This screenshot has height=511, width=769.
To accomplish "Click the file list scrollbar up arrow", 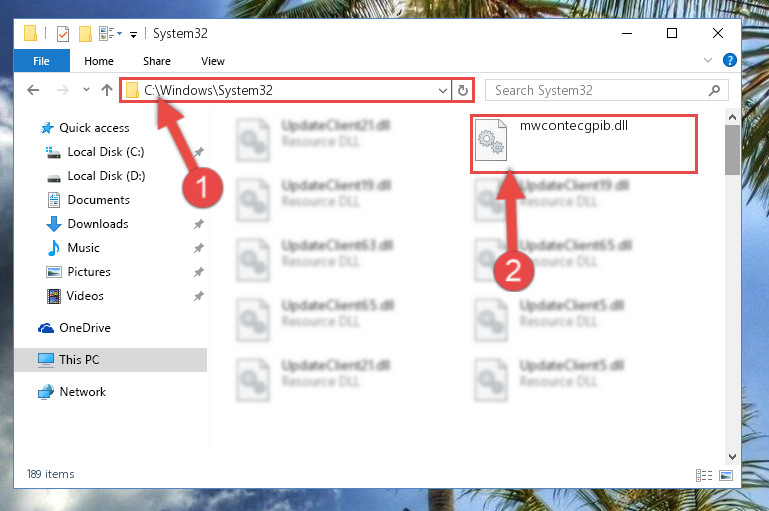I will pos(732,117).
